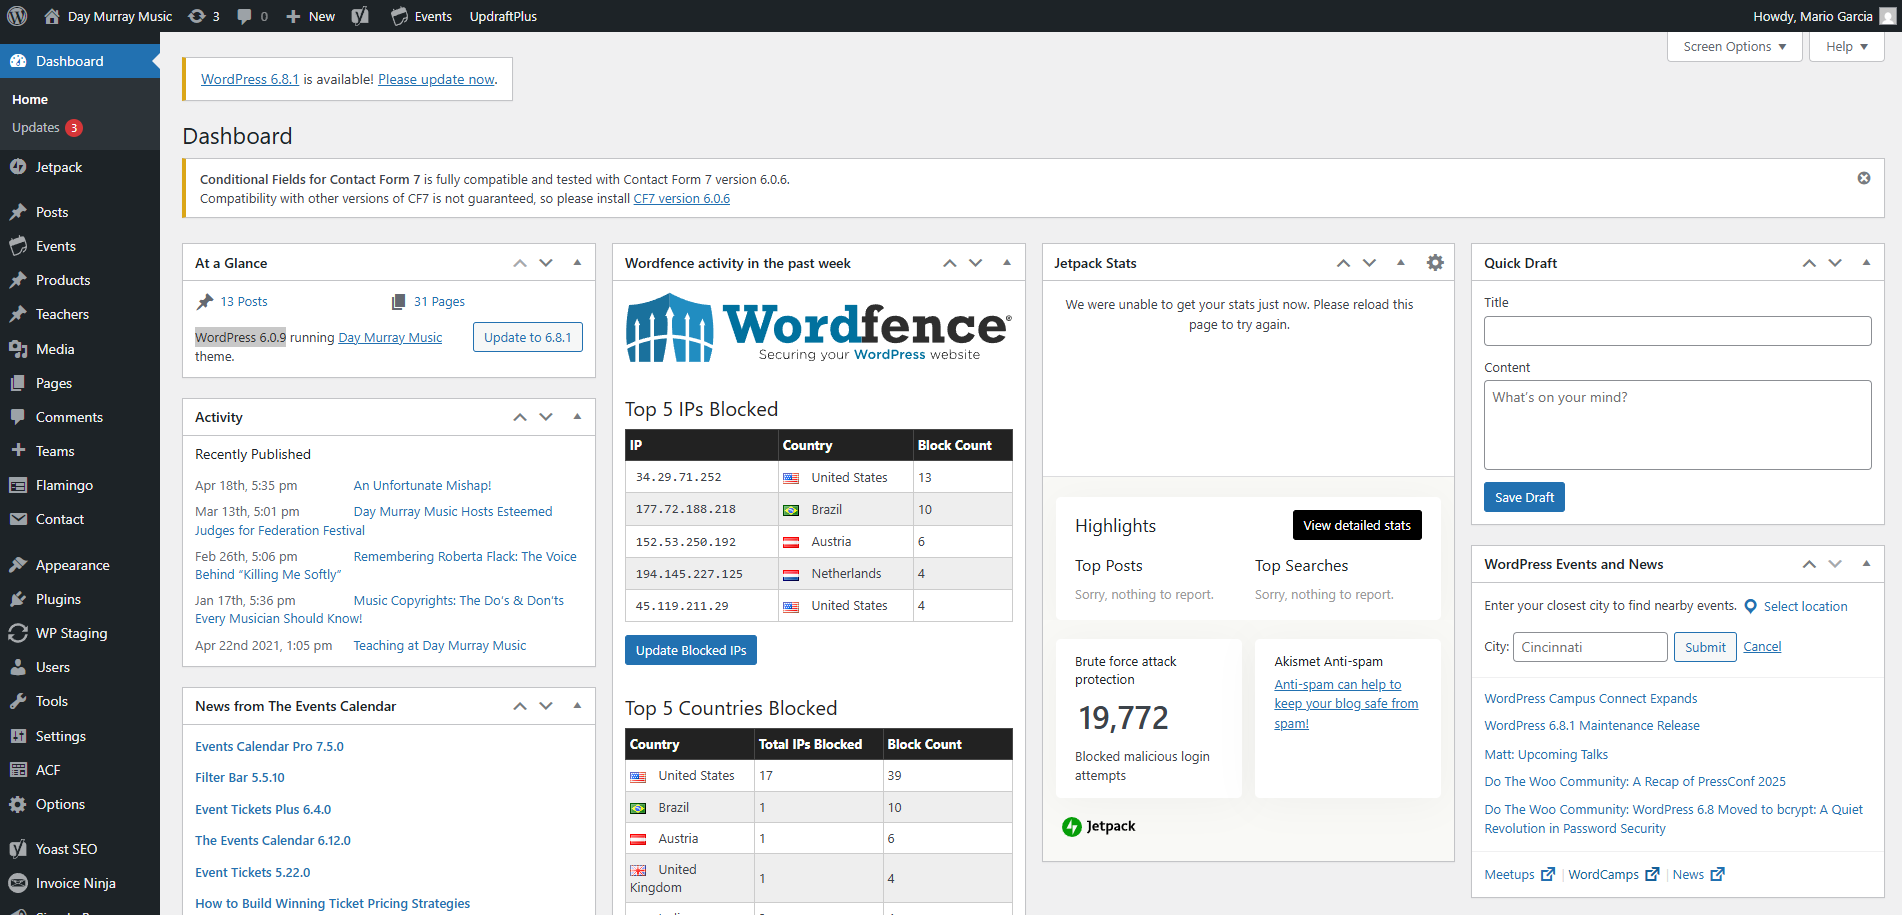Image resolution: width=1902 pixels, height=915 pixels.
Task: Click Update to 6.8.1 button
Action: point(528,337)
